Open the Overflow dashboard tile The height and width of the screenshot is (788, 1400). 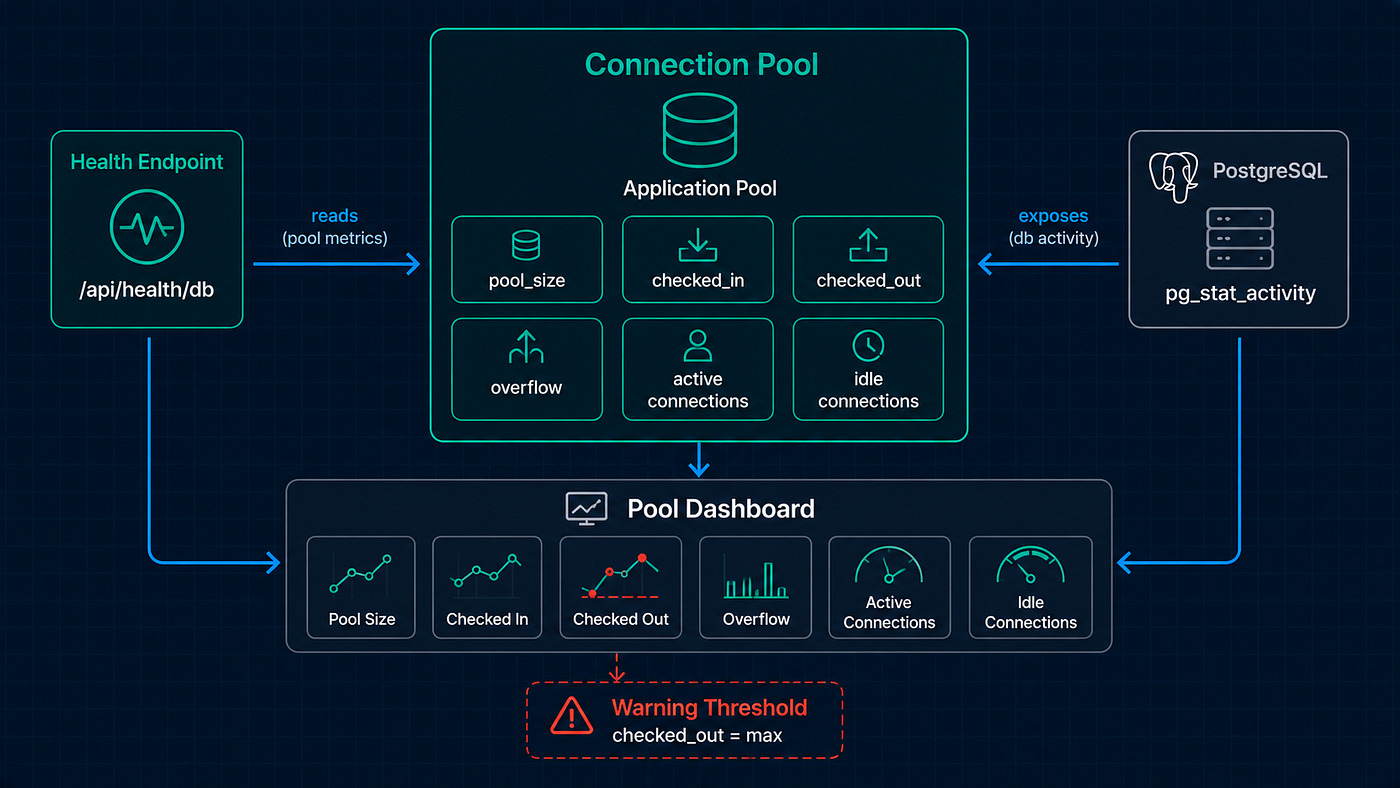coord(756,587)
